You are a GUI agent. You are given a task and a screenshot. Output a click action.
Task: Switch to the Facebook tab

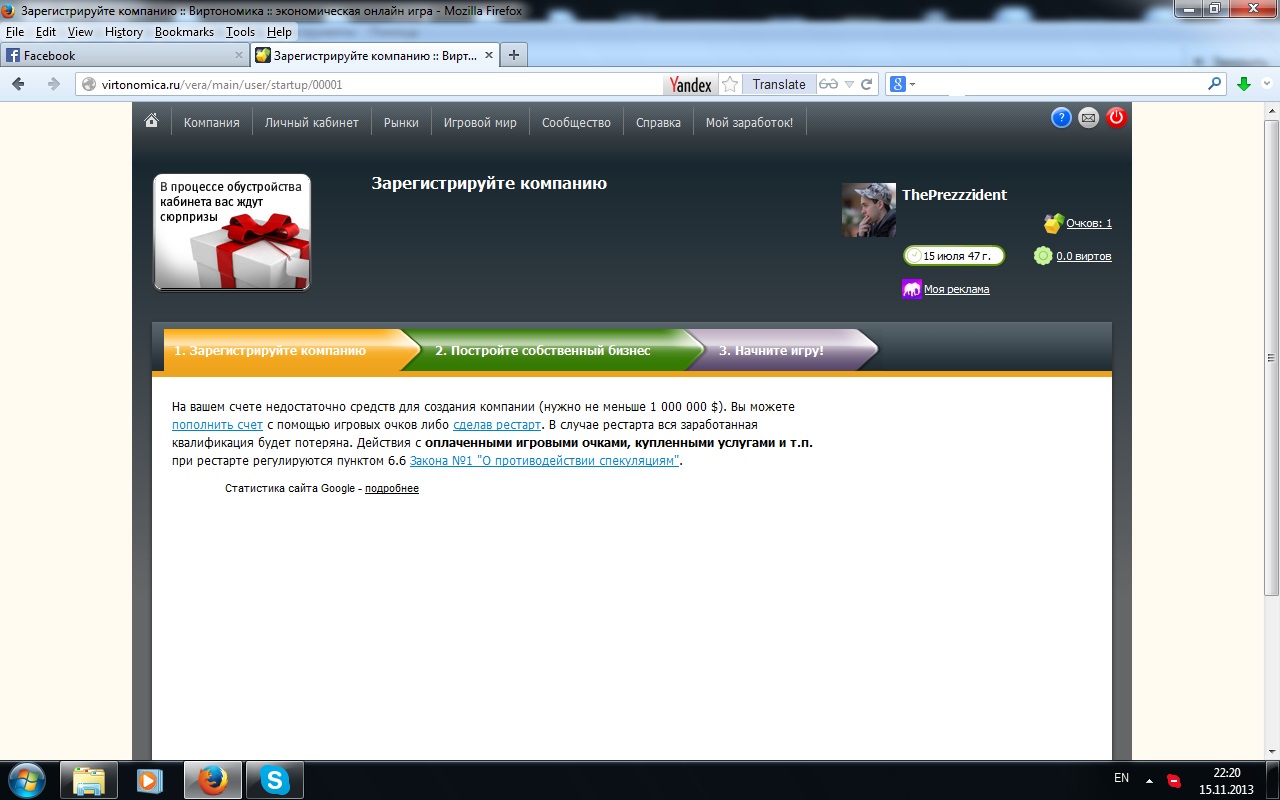click(124, 55)
